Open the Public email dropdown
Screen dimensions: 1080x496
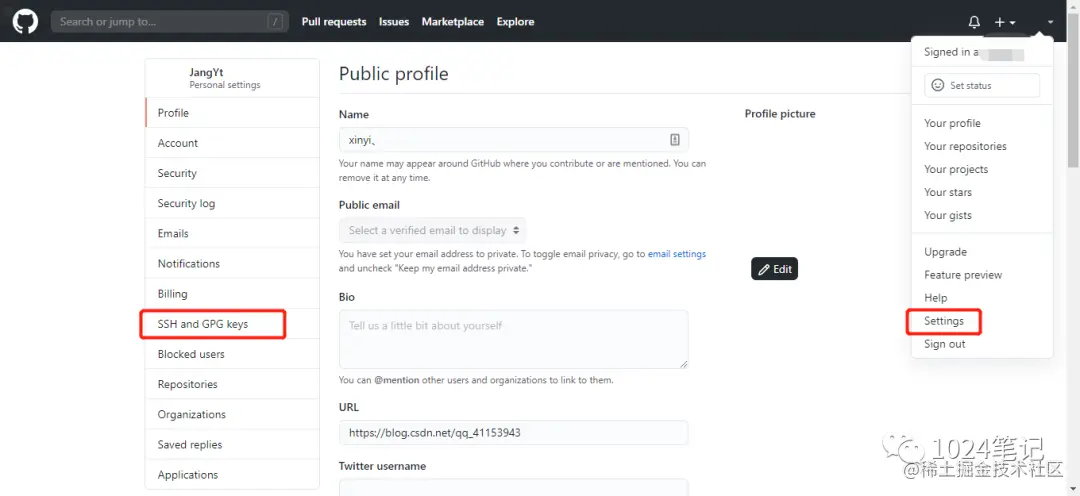(x=433, y=231)
